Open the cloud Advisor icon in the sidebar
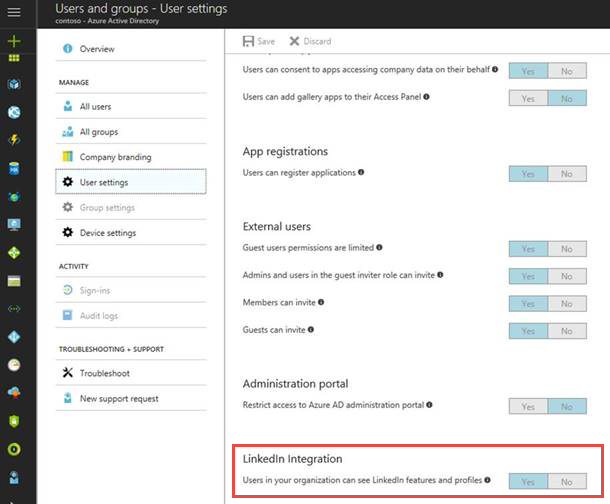This screenshot has width=610, height=504. tap(14, 393)
